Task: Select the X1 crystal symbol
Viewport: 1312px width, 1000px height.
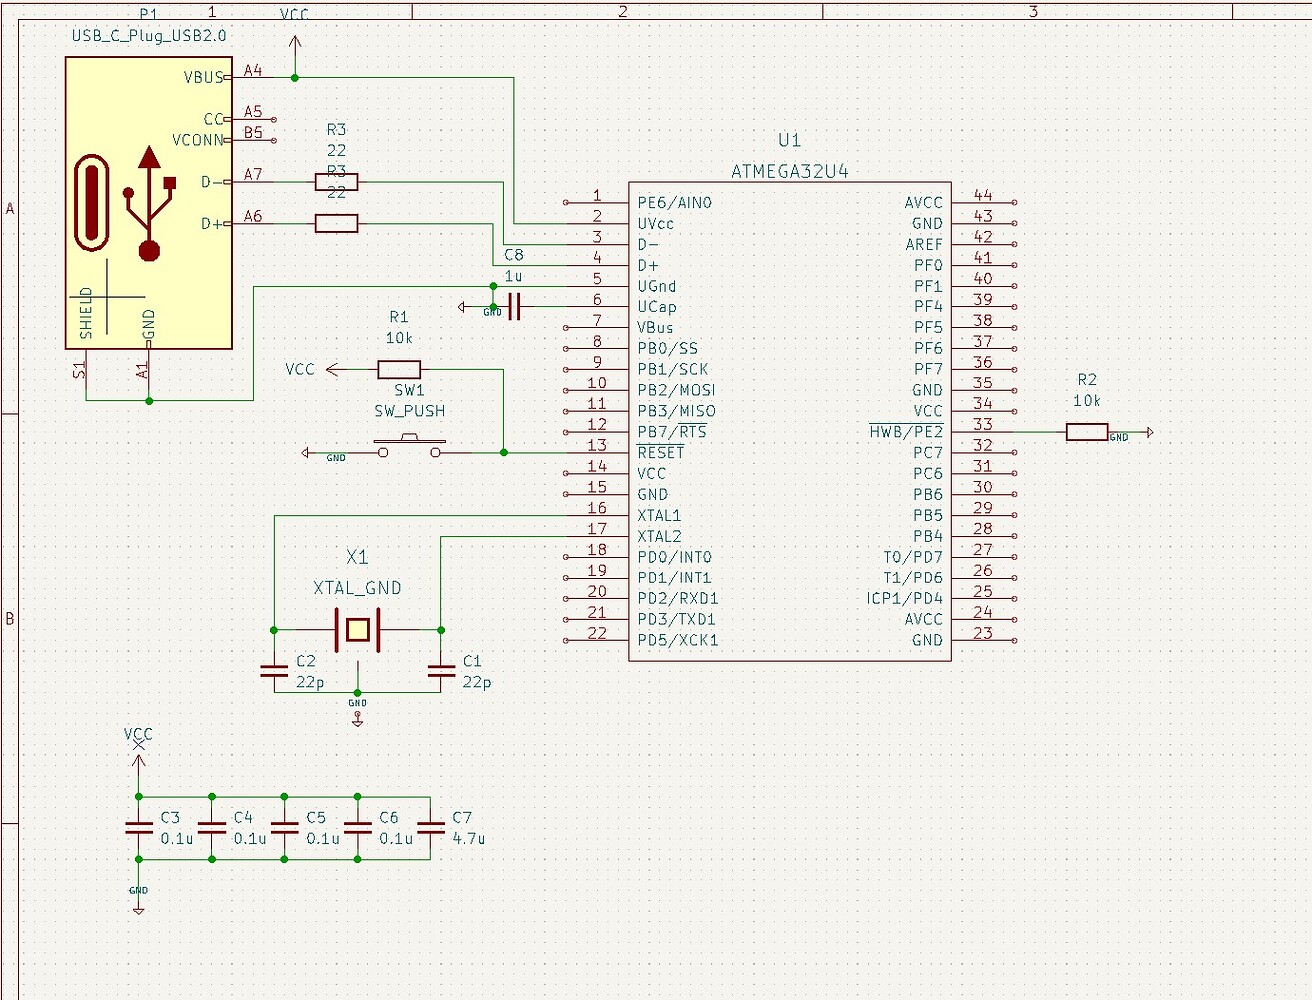Action: (x=357, y=630)
